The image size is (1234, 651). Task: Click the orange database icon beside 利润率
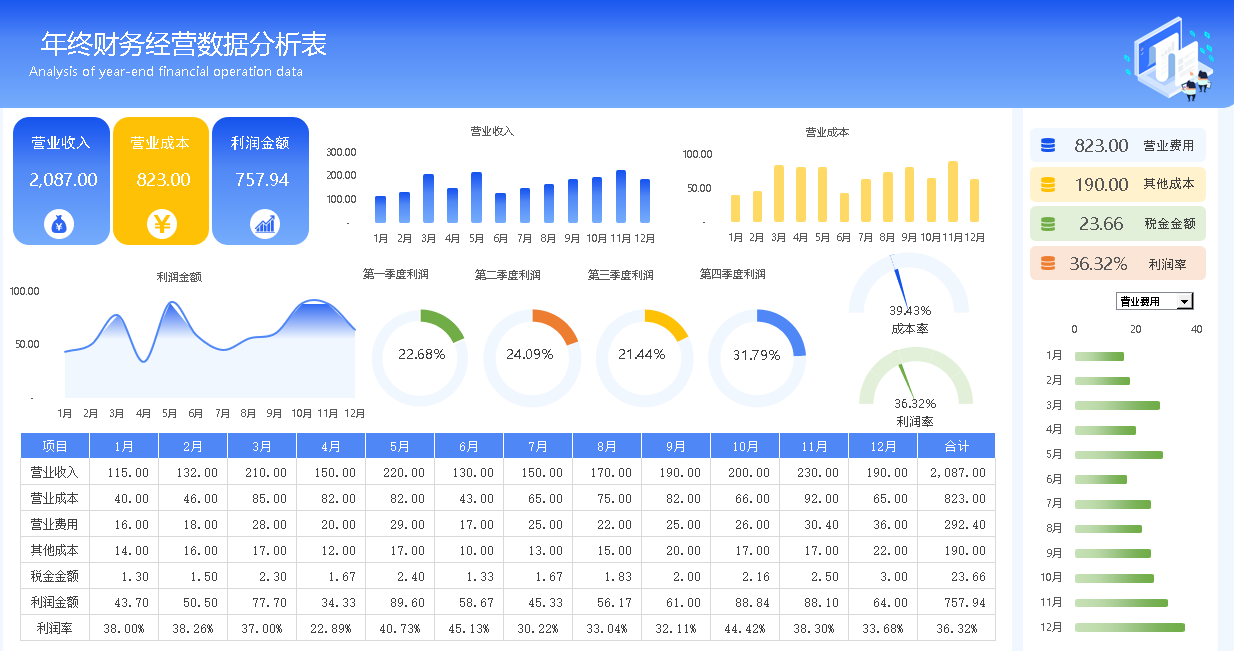coord(1048,264)
